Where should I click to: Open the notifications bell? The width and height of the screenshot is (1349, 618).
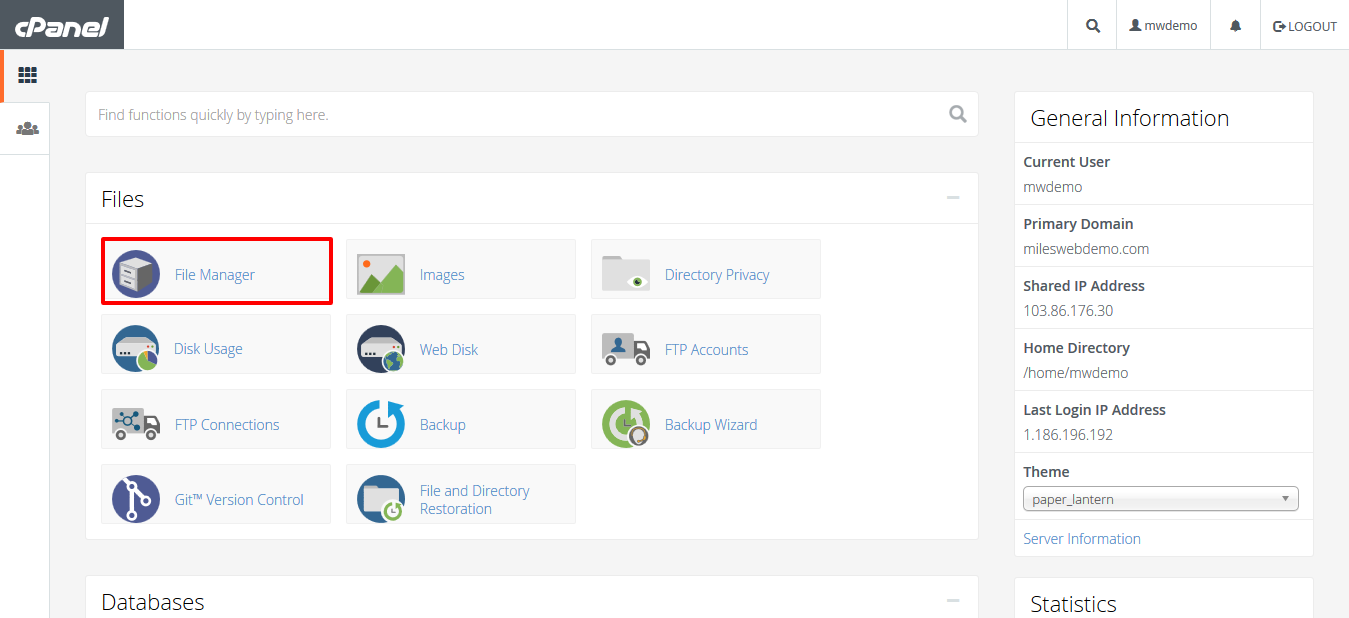(x=1235, y=26)
